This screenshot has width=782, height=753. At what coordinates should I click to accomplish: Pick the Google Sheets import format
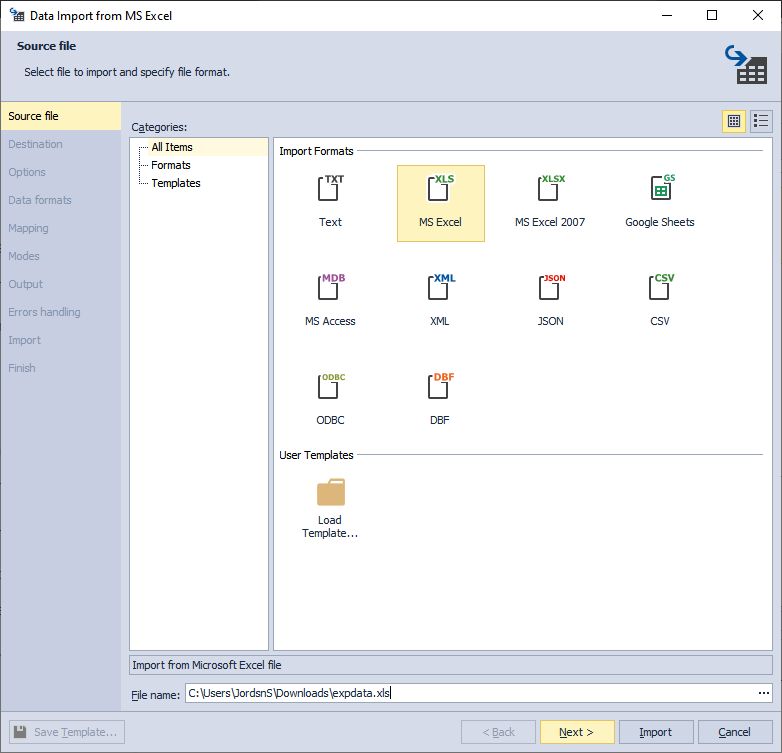click(x=660, y=203)
